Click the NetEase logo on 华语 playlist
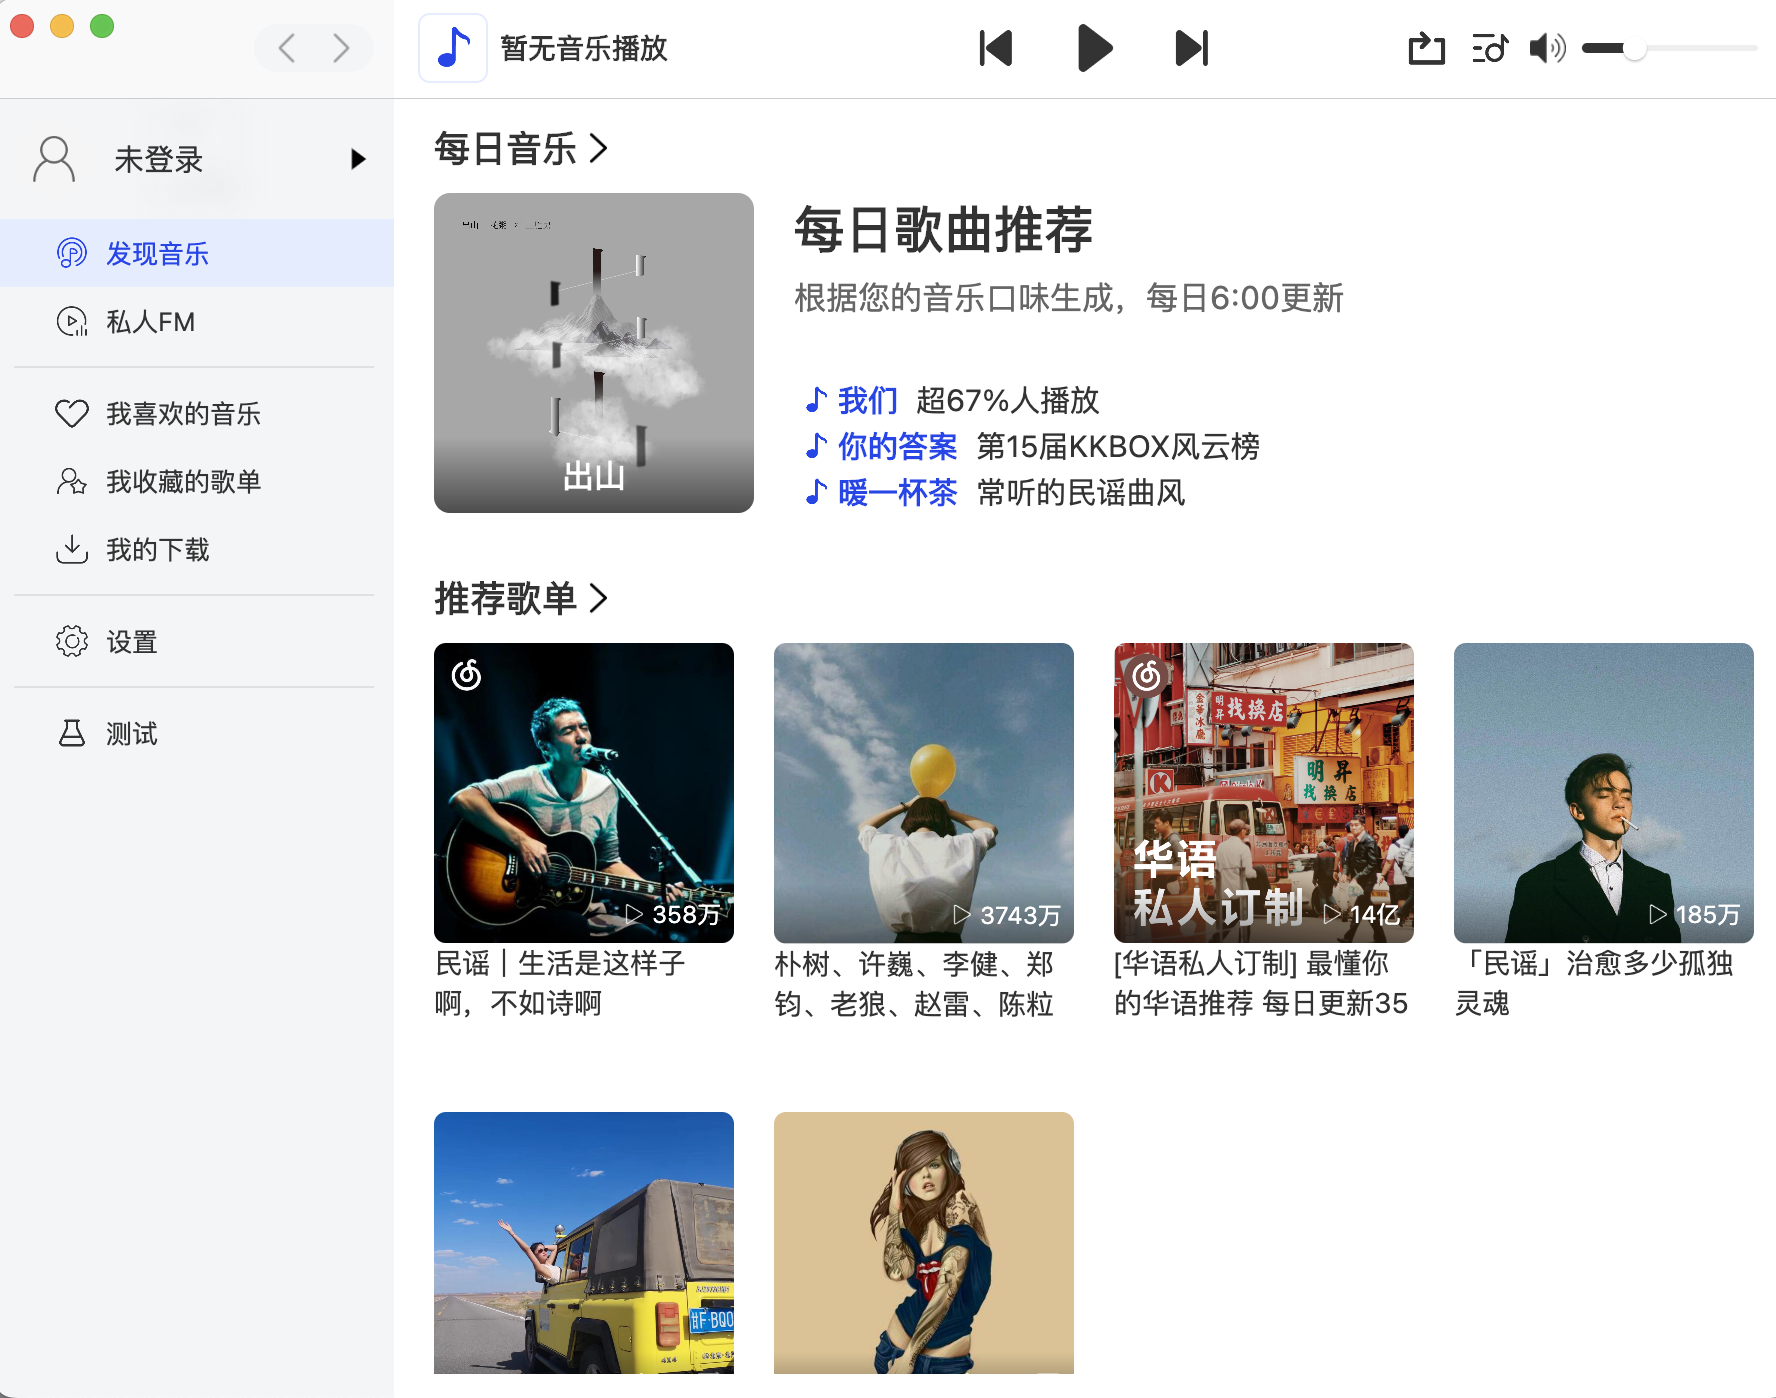This screenshot has height=1398, width=1776. pos(1146,676)
